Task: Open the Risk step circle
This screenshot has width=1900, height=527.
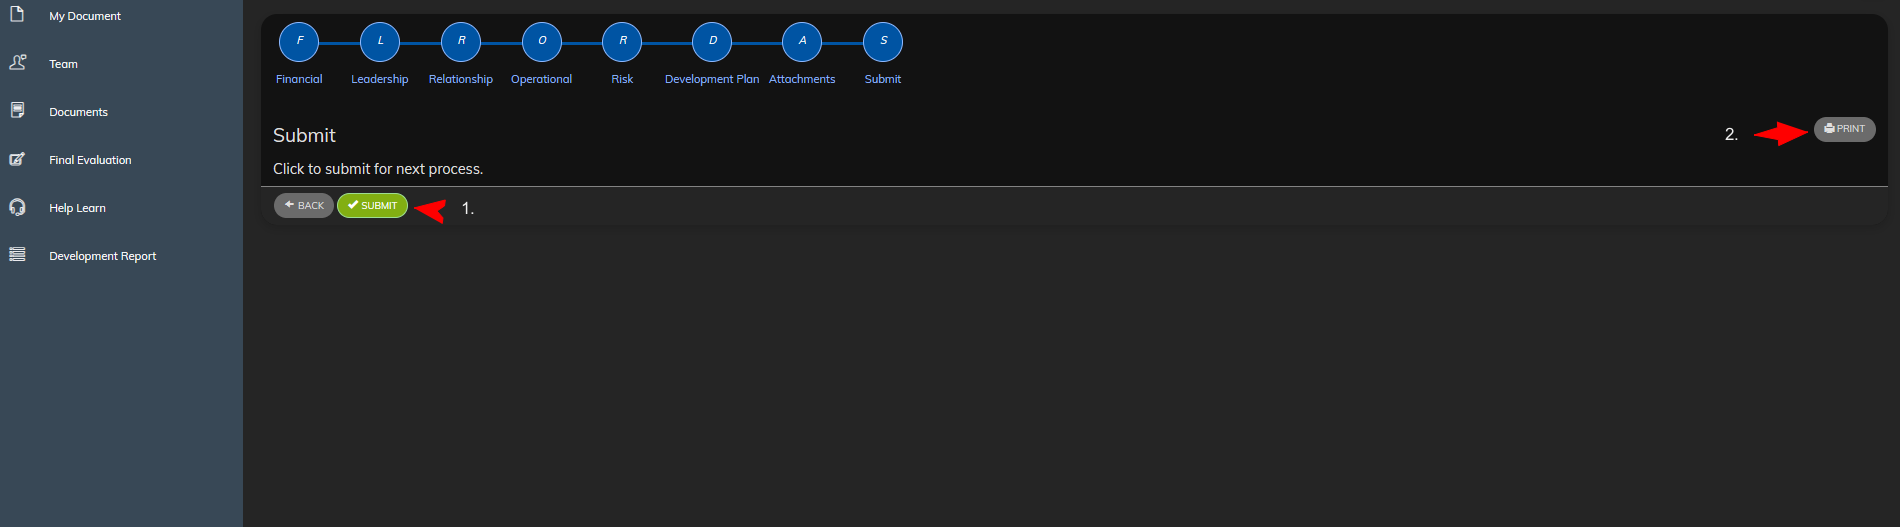Action: coord(622,42)
